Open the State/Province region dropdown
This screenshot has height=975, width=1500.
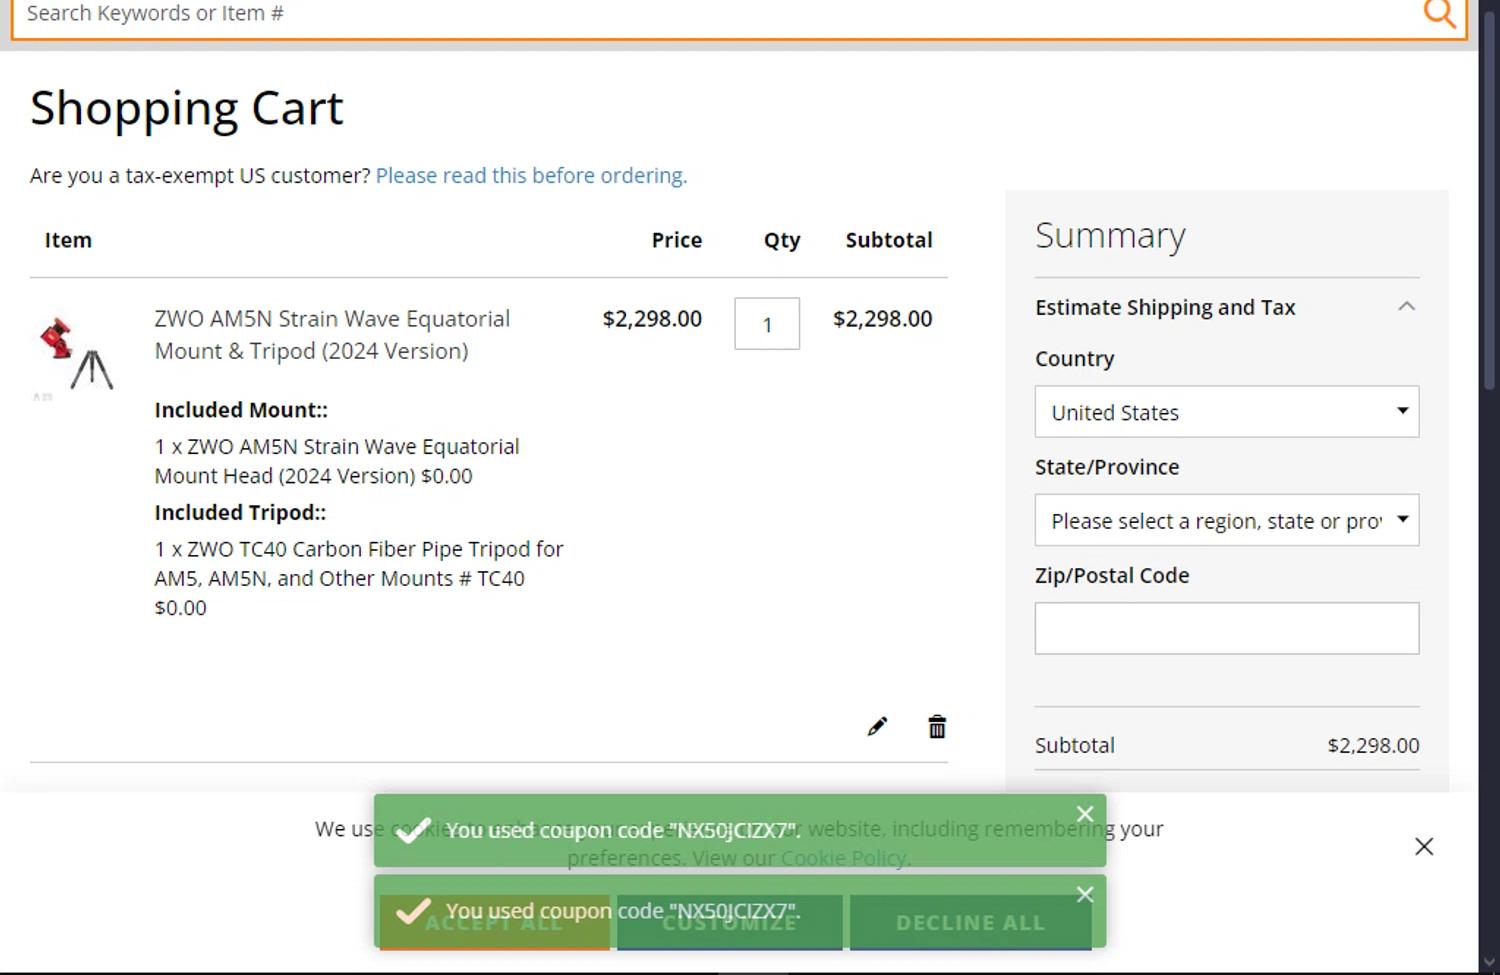1227,520
